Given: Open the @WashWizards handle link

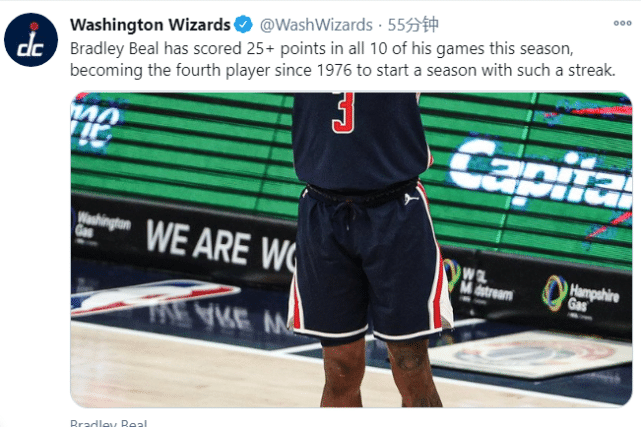Looking at the screenshot, I should [x=316, y=25].
